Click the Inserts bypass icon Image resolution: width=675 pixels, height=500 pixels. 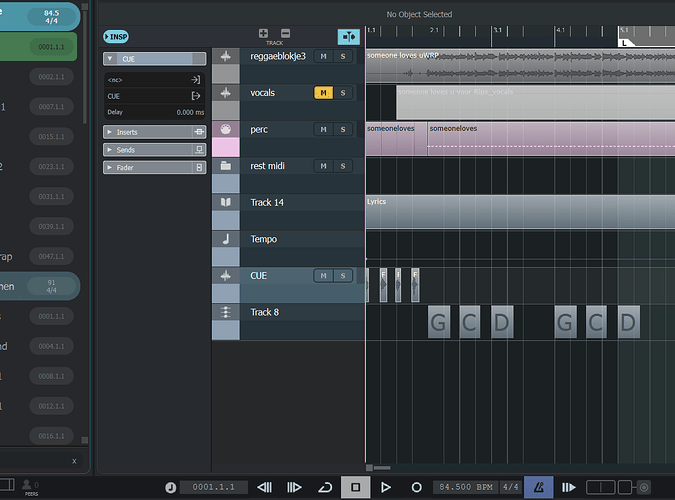[199, 132]
